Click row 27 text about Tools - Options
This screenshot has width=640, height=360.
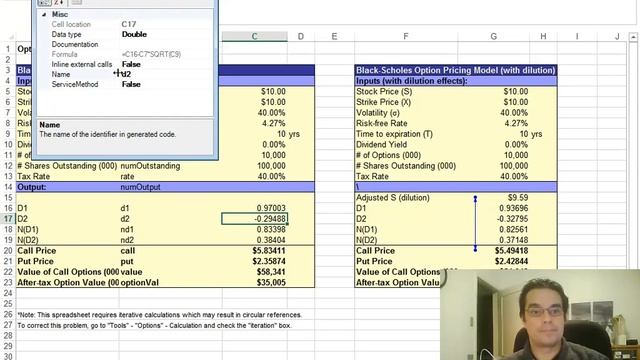click(154, 325)
